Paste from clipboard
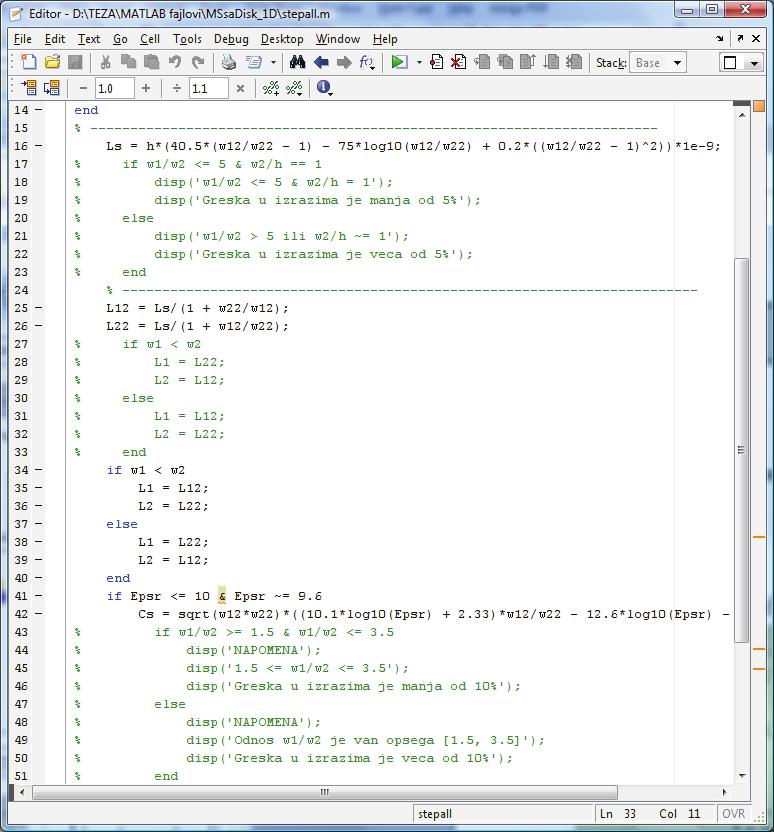774x832 pixels. point(152,62)
